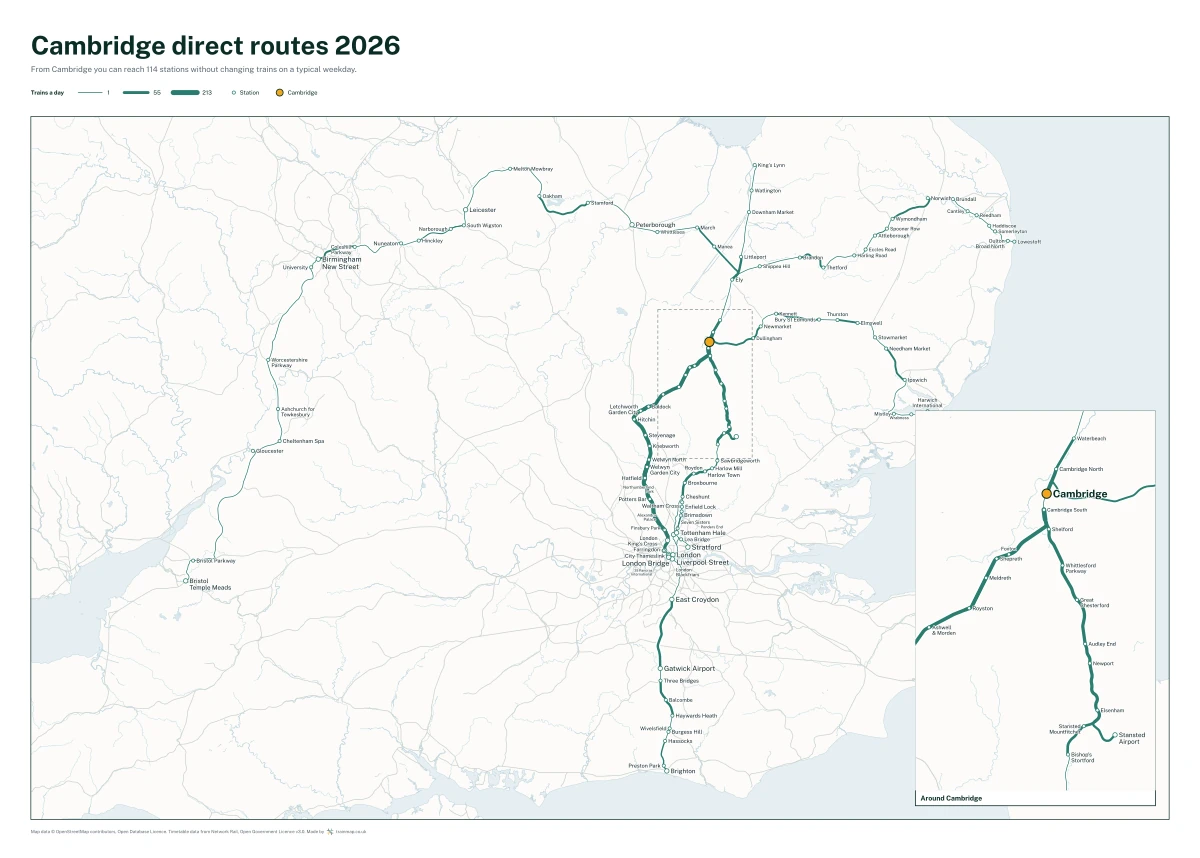Click the 'Thetford' station label
Viewport: 1200px width, 858px height.
837,268
